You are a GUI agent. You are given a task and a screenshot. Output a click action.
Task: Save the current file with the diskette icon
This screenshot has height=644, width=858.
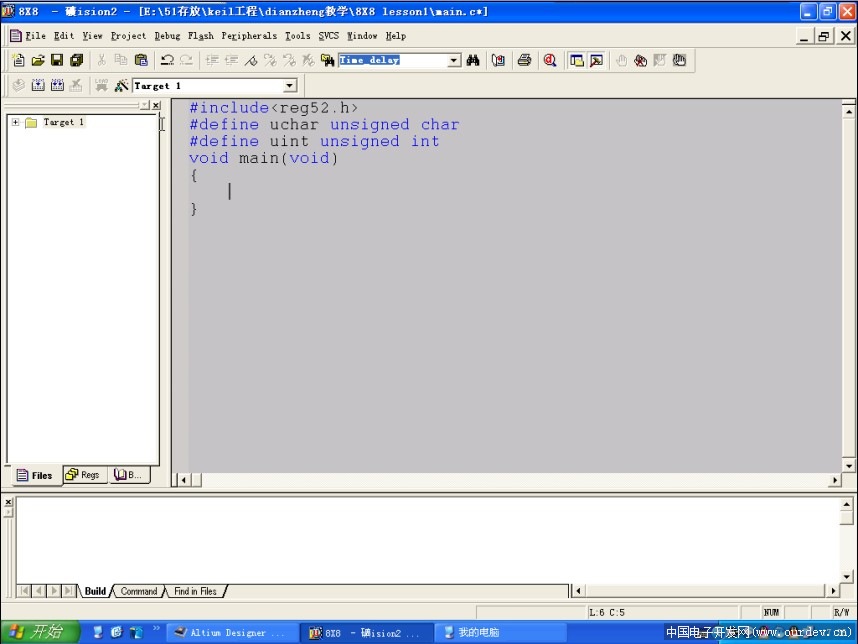pos(57,60)
